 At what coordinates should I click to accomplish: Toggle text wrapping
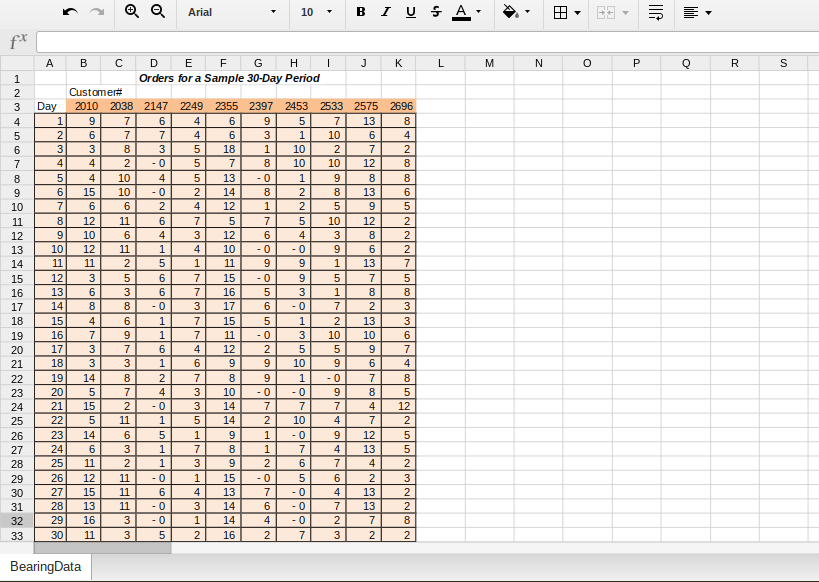pyautogui.click(x=655, y=13)
